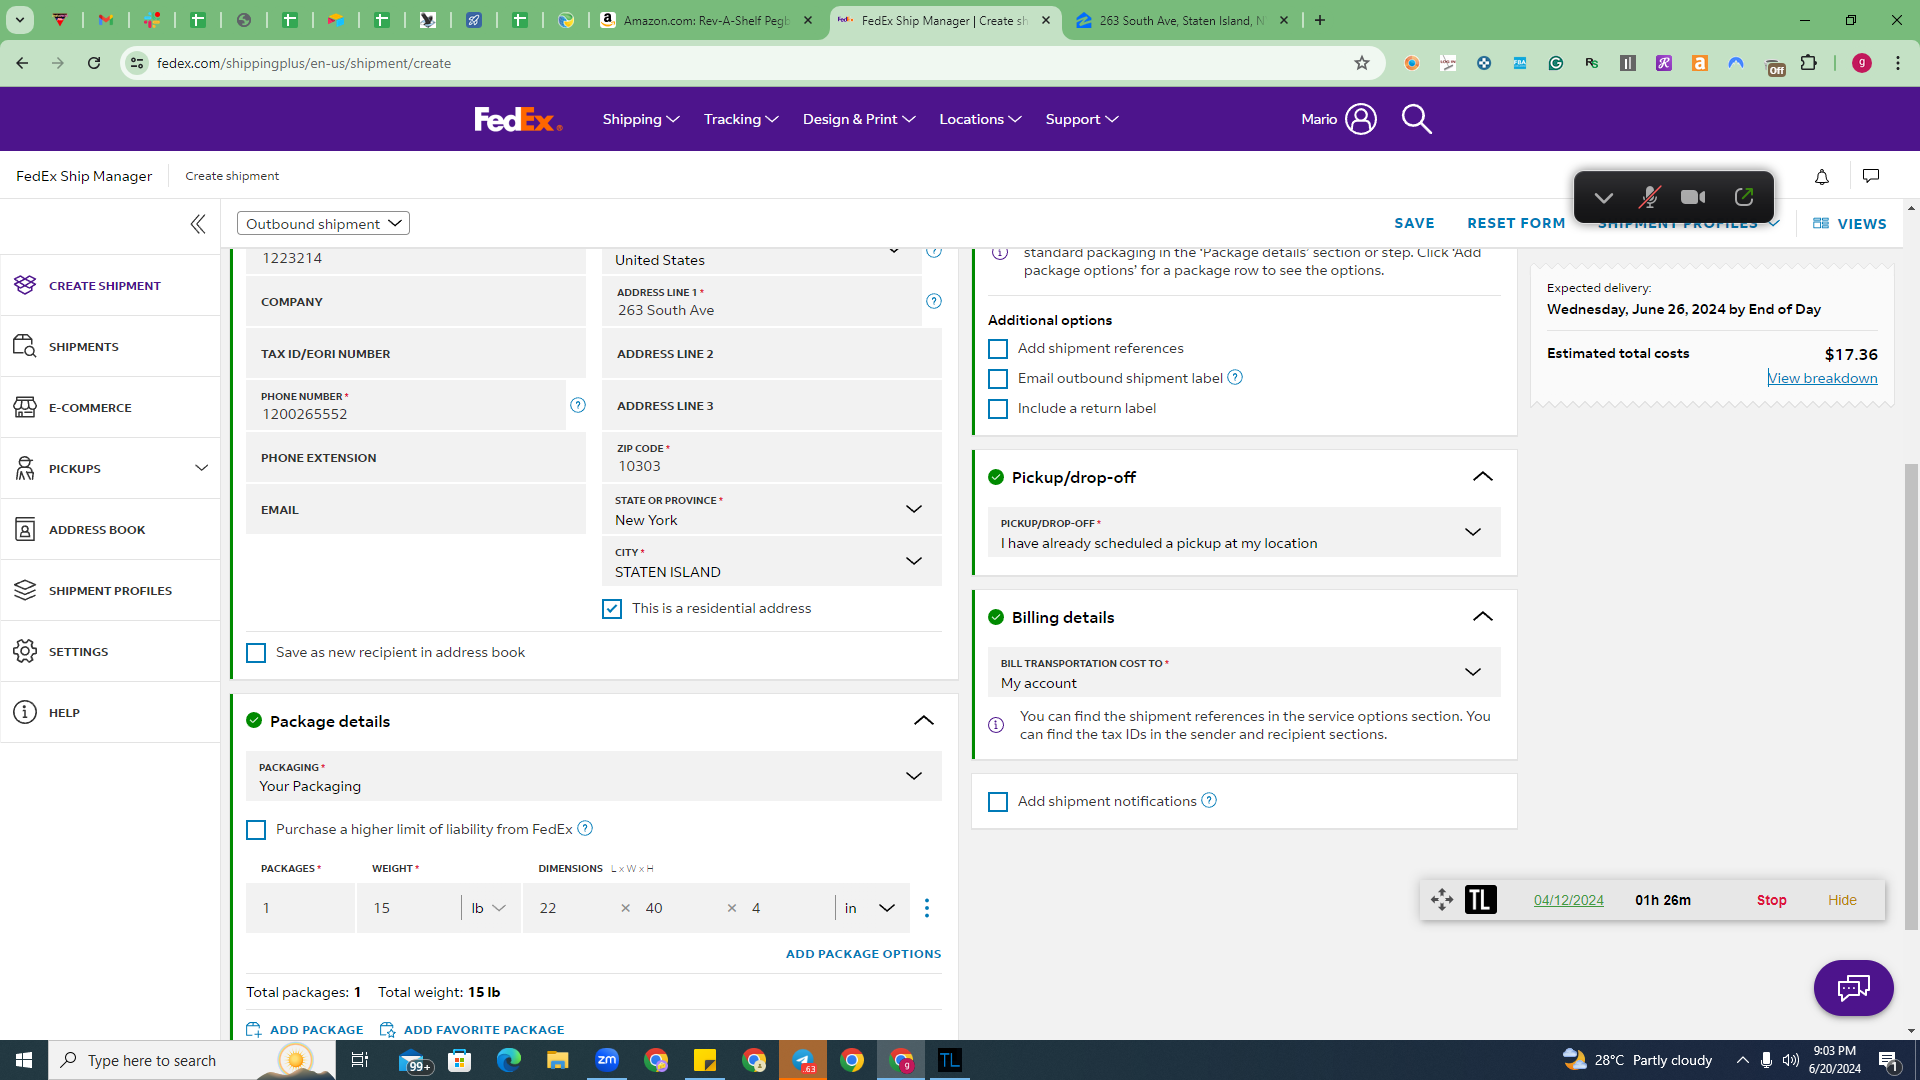Open Mario user profile icon
Viewport: 1920px width, 1080px height.
click(x=1360, y=119)
